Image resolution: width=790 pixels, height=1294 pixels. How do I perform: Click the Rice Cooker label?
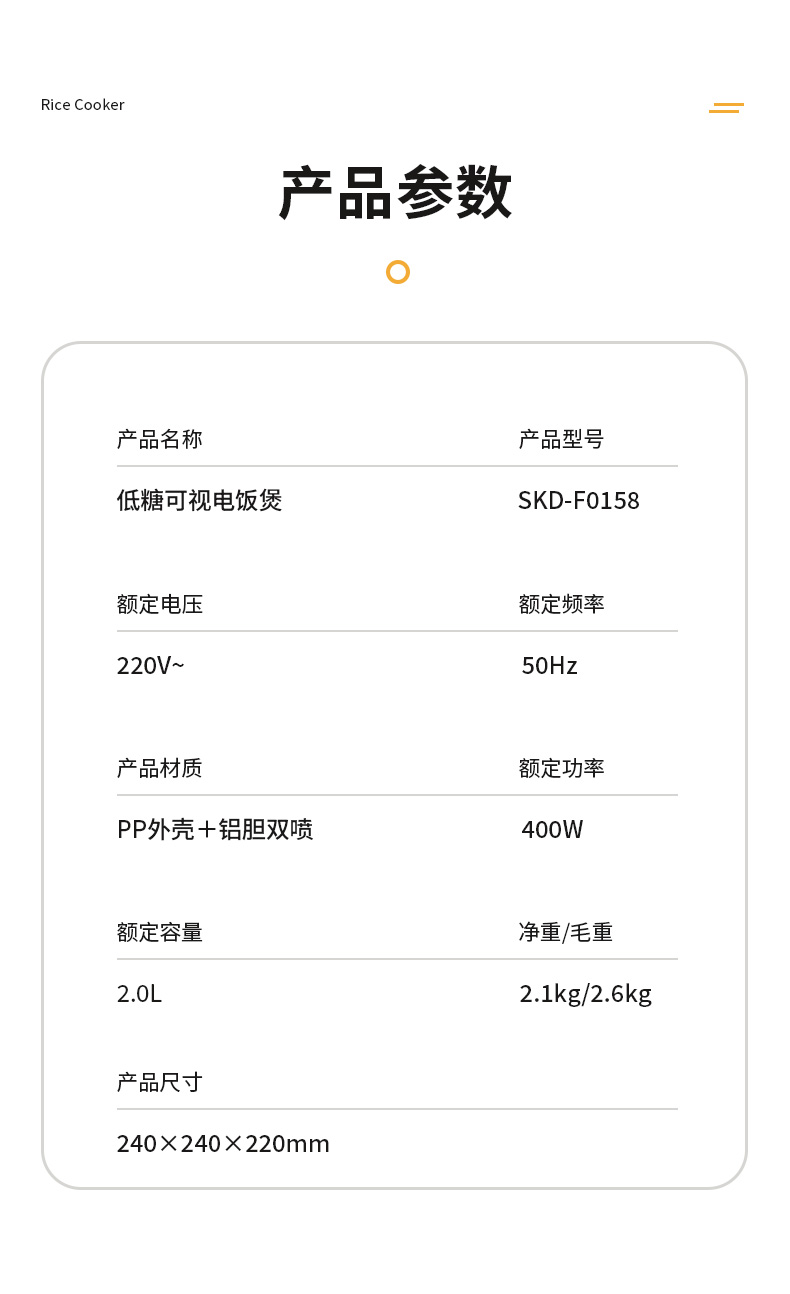pos(83,105)
